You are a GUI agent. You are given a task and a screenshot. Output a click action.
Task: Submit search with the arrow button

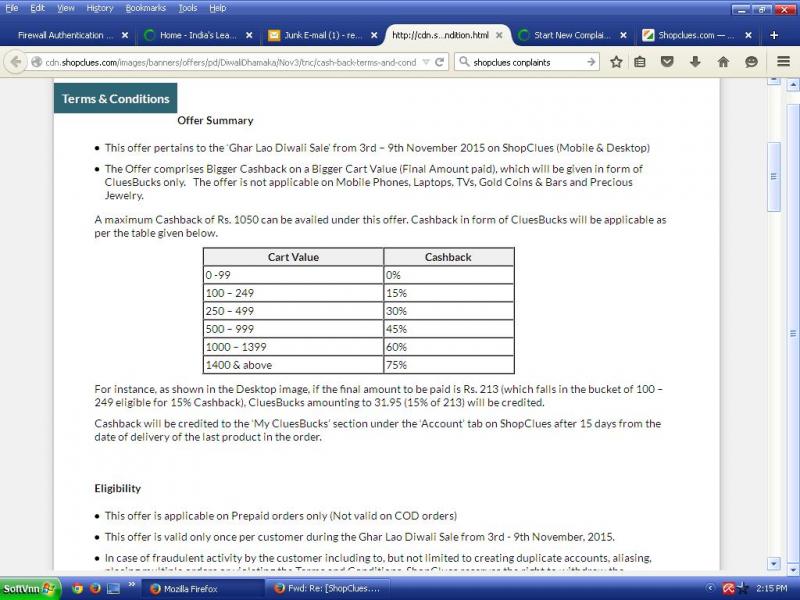[591, 62]
